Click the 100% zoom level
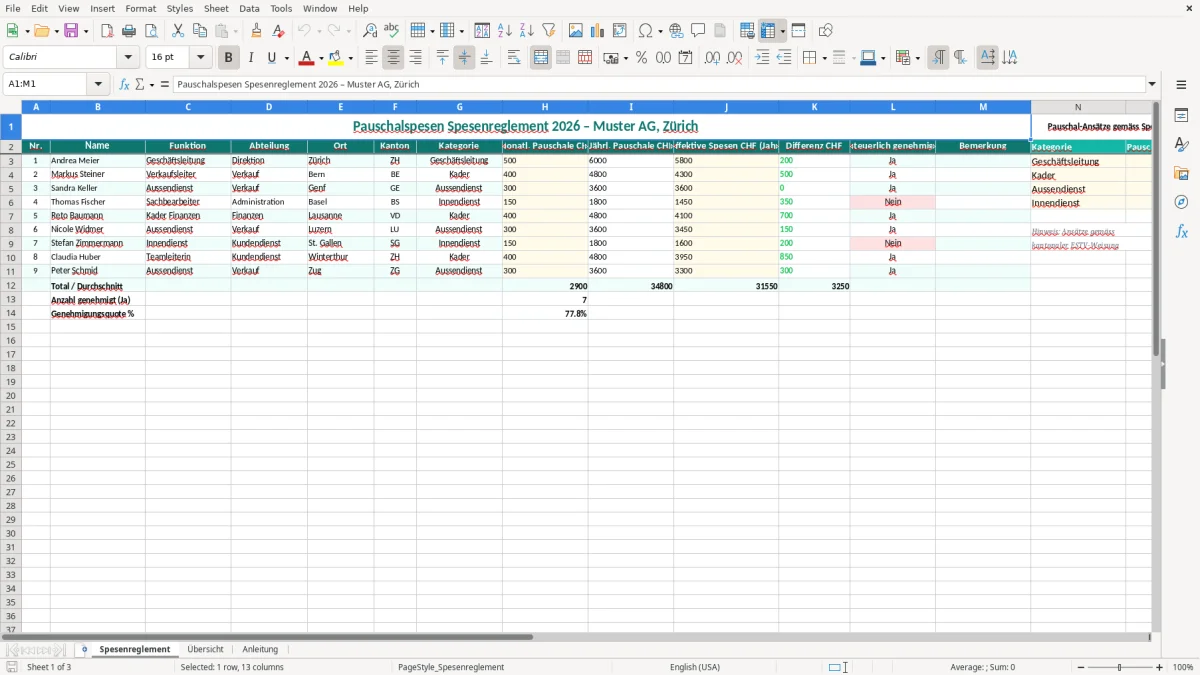This screenshot has width=1200, height=675. click(1183, 667)
